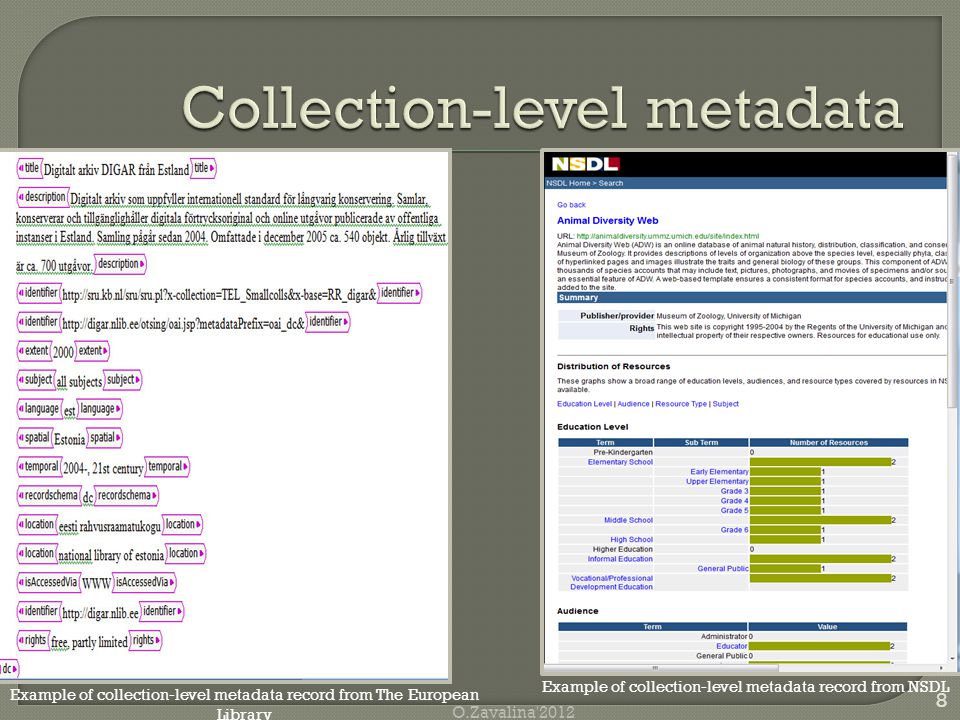
Task: Click the opening recordschema tag
Action: point(48,495)
